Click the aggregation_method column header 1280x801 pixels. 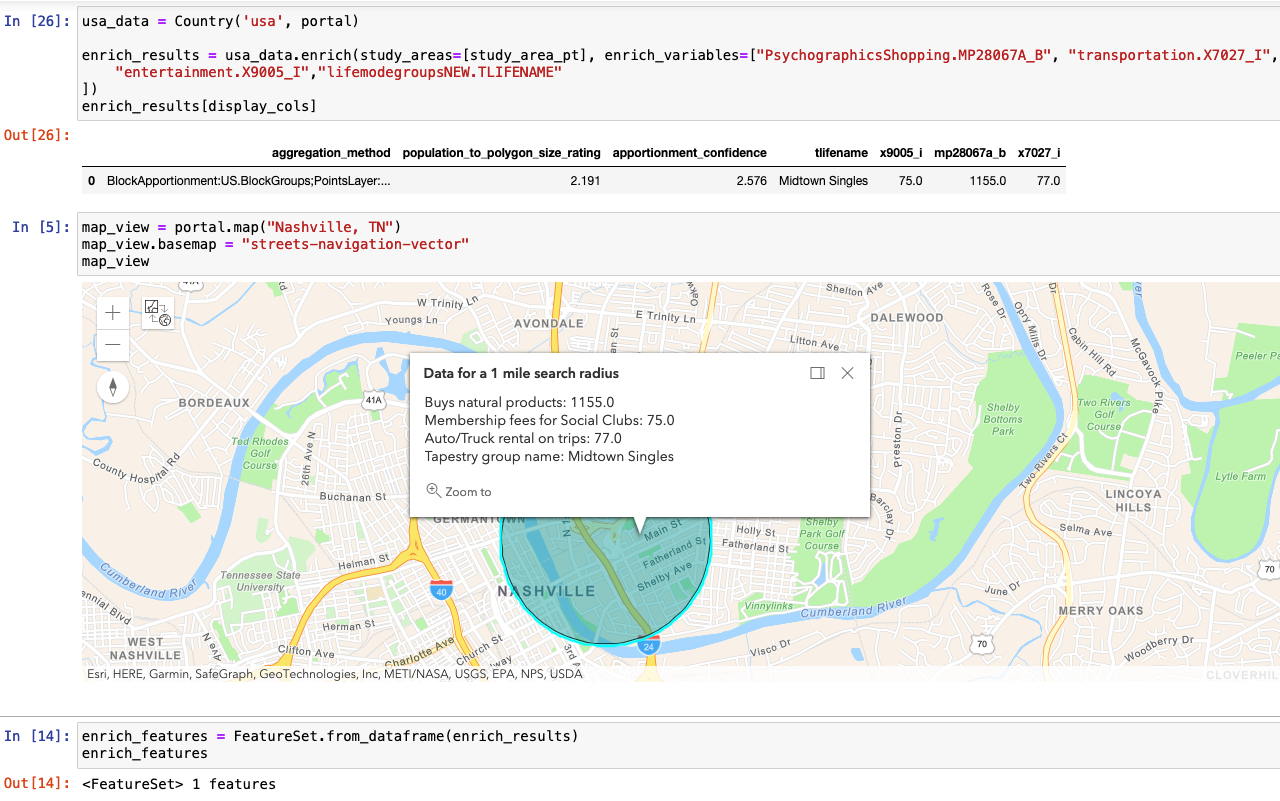[331, 153]
